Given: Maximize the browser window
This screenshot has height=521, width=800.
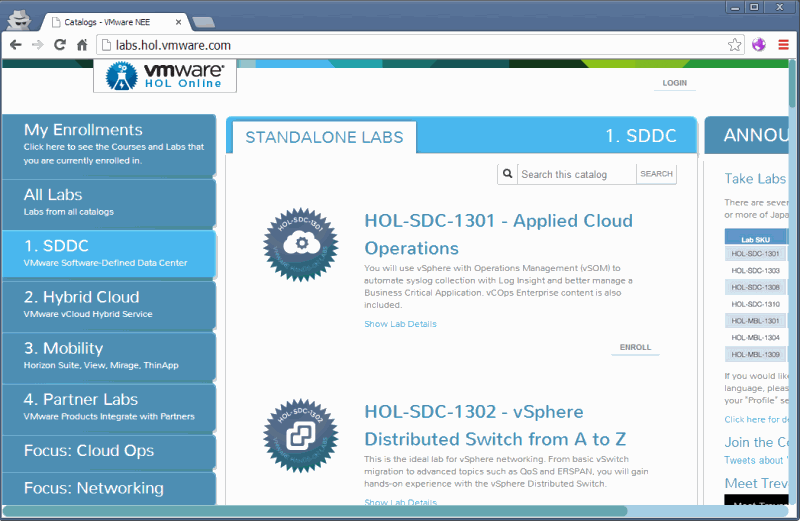Looking at the screenshot, I should [754, 7].
